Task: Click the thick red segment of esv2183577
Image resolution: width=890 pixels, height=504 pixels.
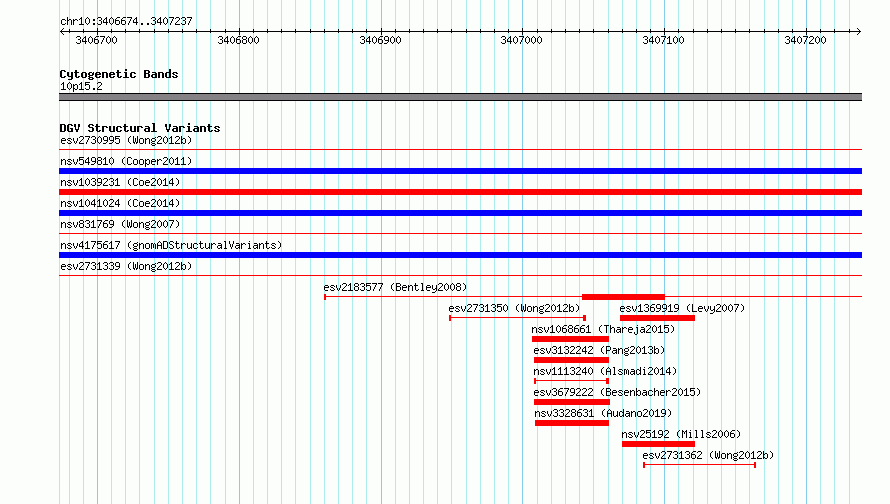Action: [623, 297]
